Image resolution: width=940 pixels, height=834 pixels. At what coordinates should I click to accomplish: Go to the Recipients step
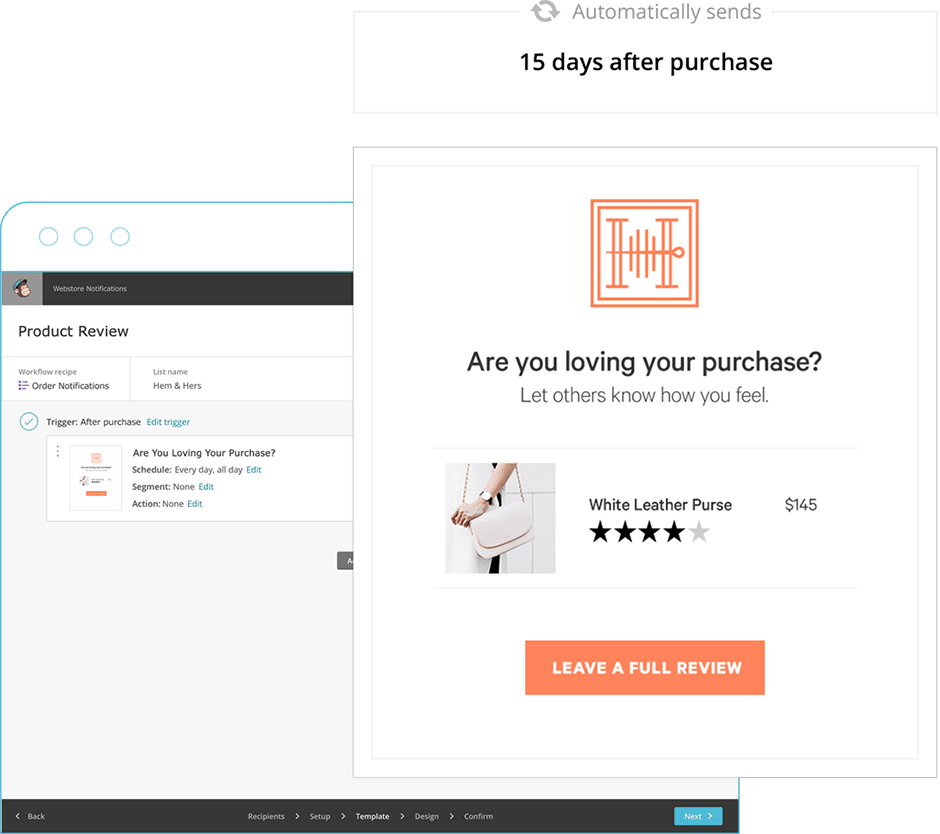(x=266, y=816)
